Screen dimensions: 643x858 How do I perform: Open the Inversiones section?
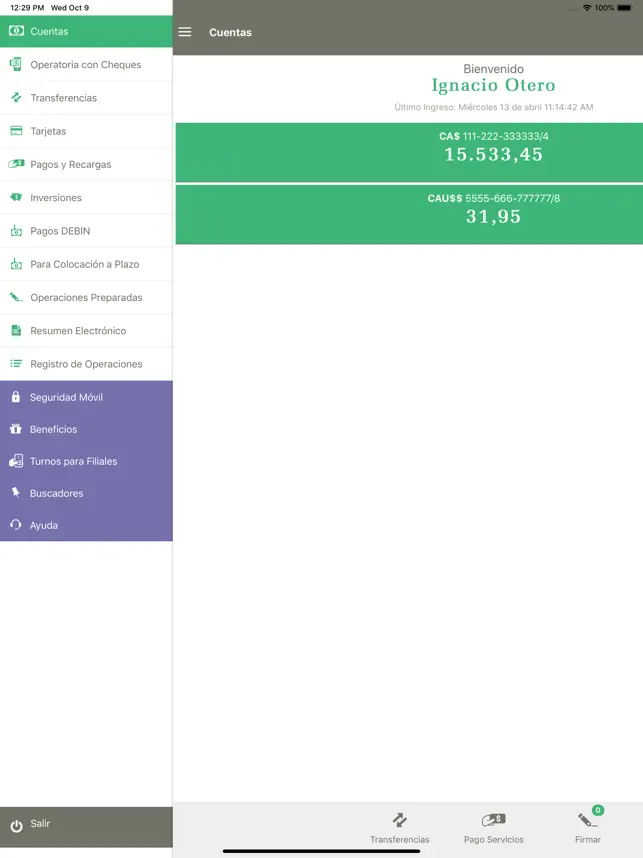[x=56, y=198]
